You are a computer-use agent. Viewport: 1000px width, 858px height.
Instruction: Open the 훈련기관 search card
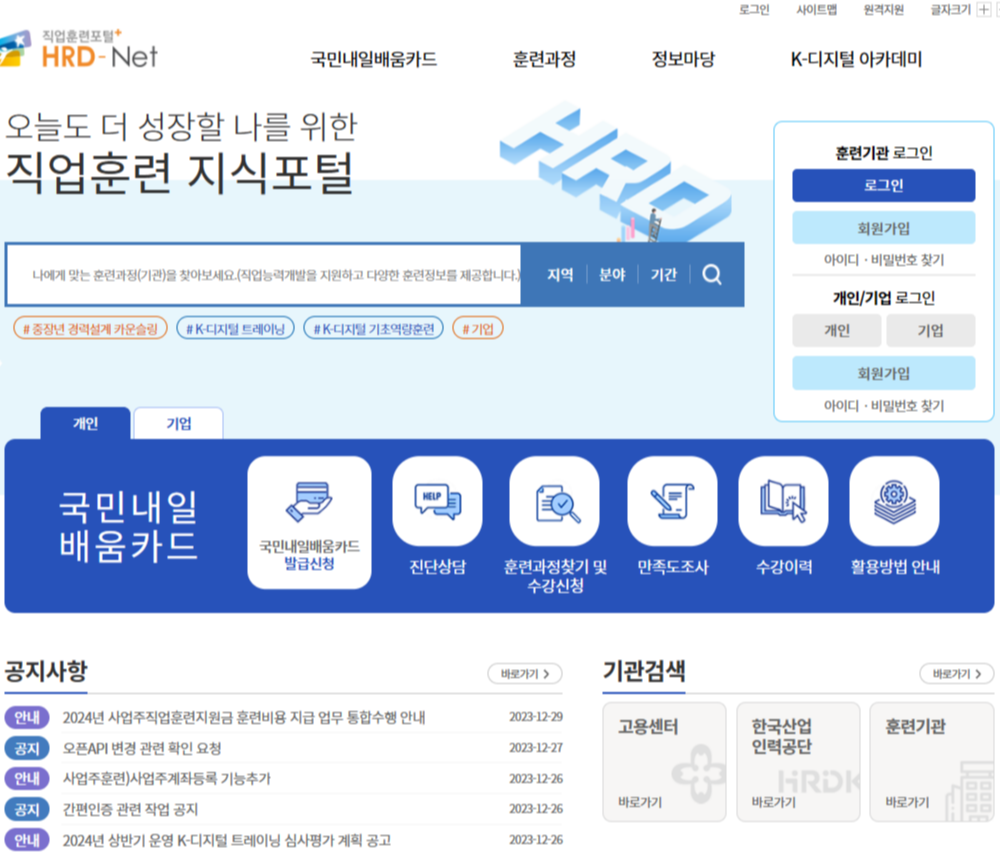[932, 762]
